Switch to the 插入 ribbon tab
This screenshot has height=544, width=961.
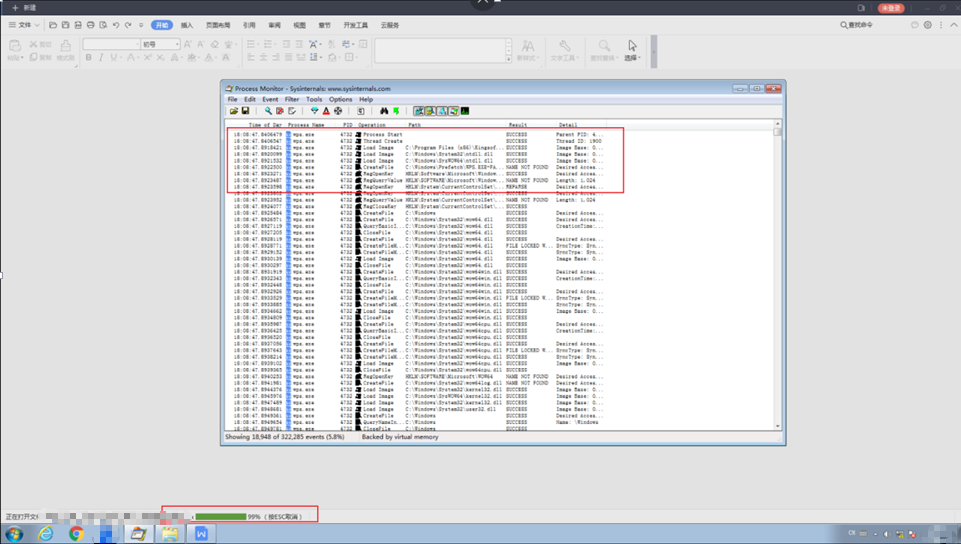tap(187, 25)
